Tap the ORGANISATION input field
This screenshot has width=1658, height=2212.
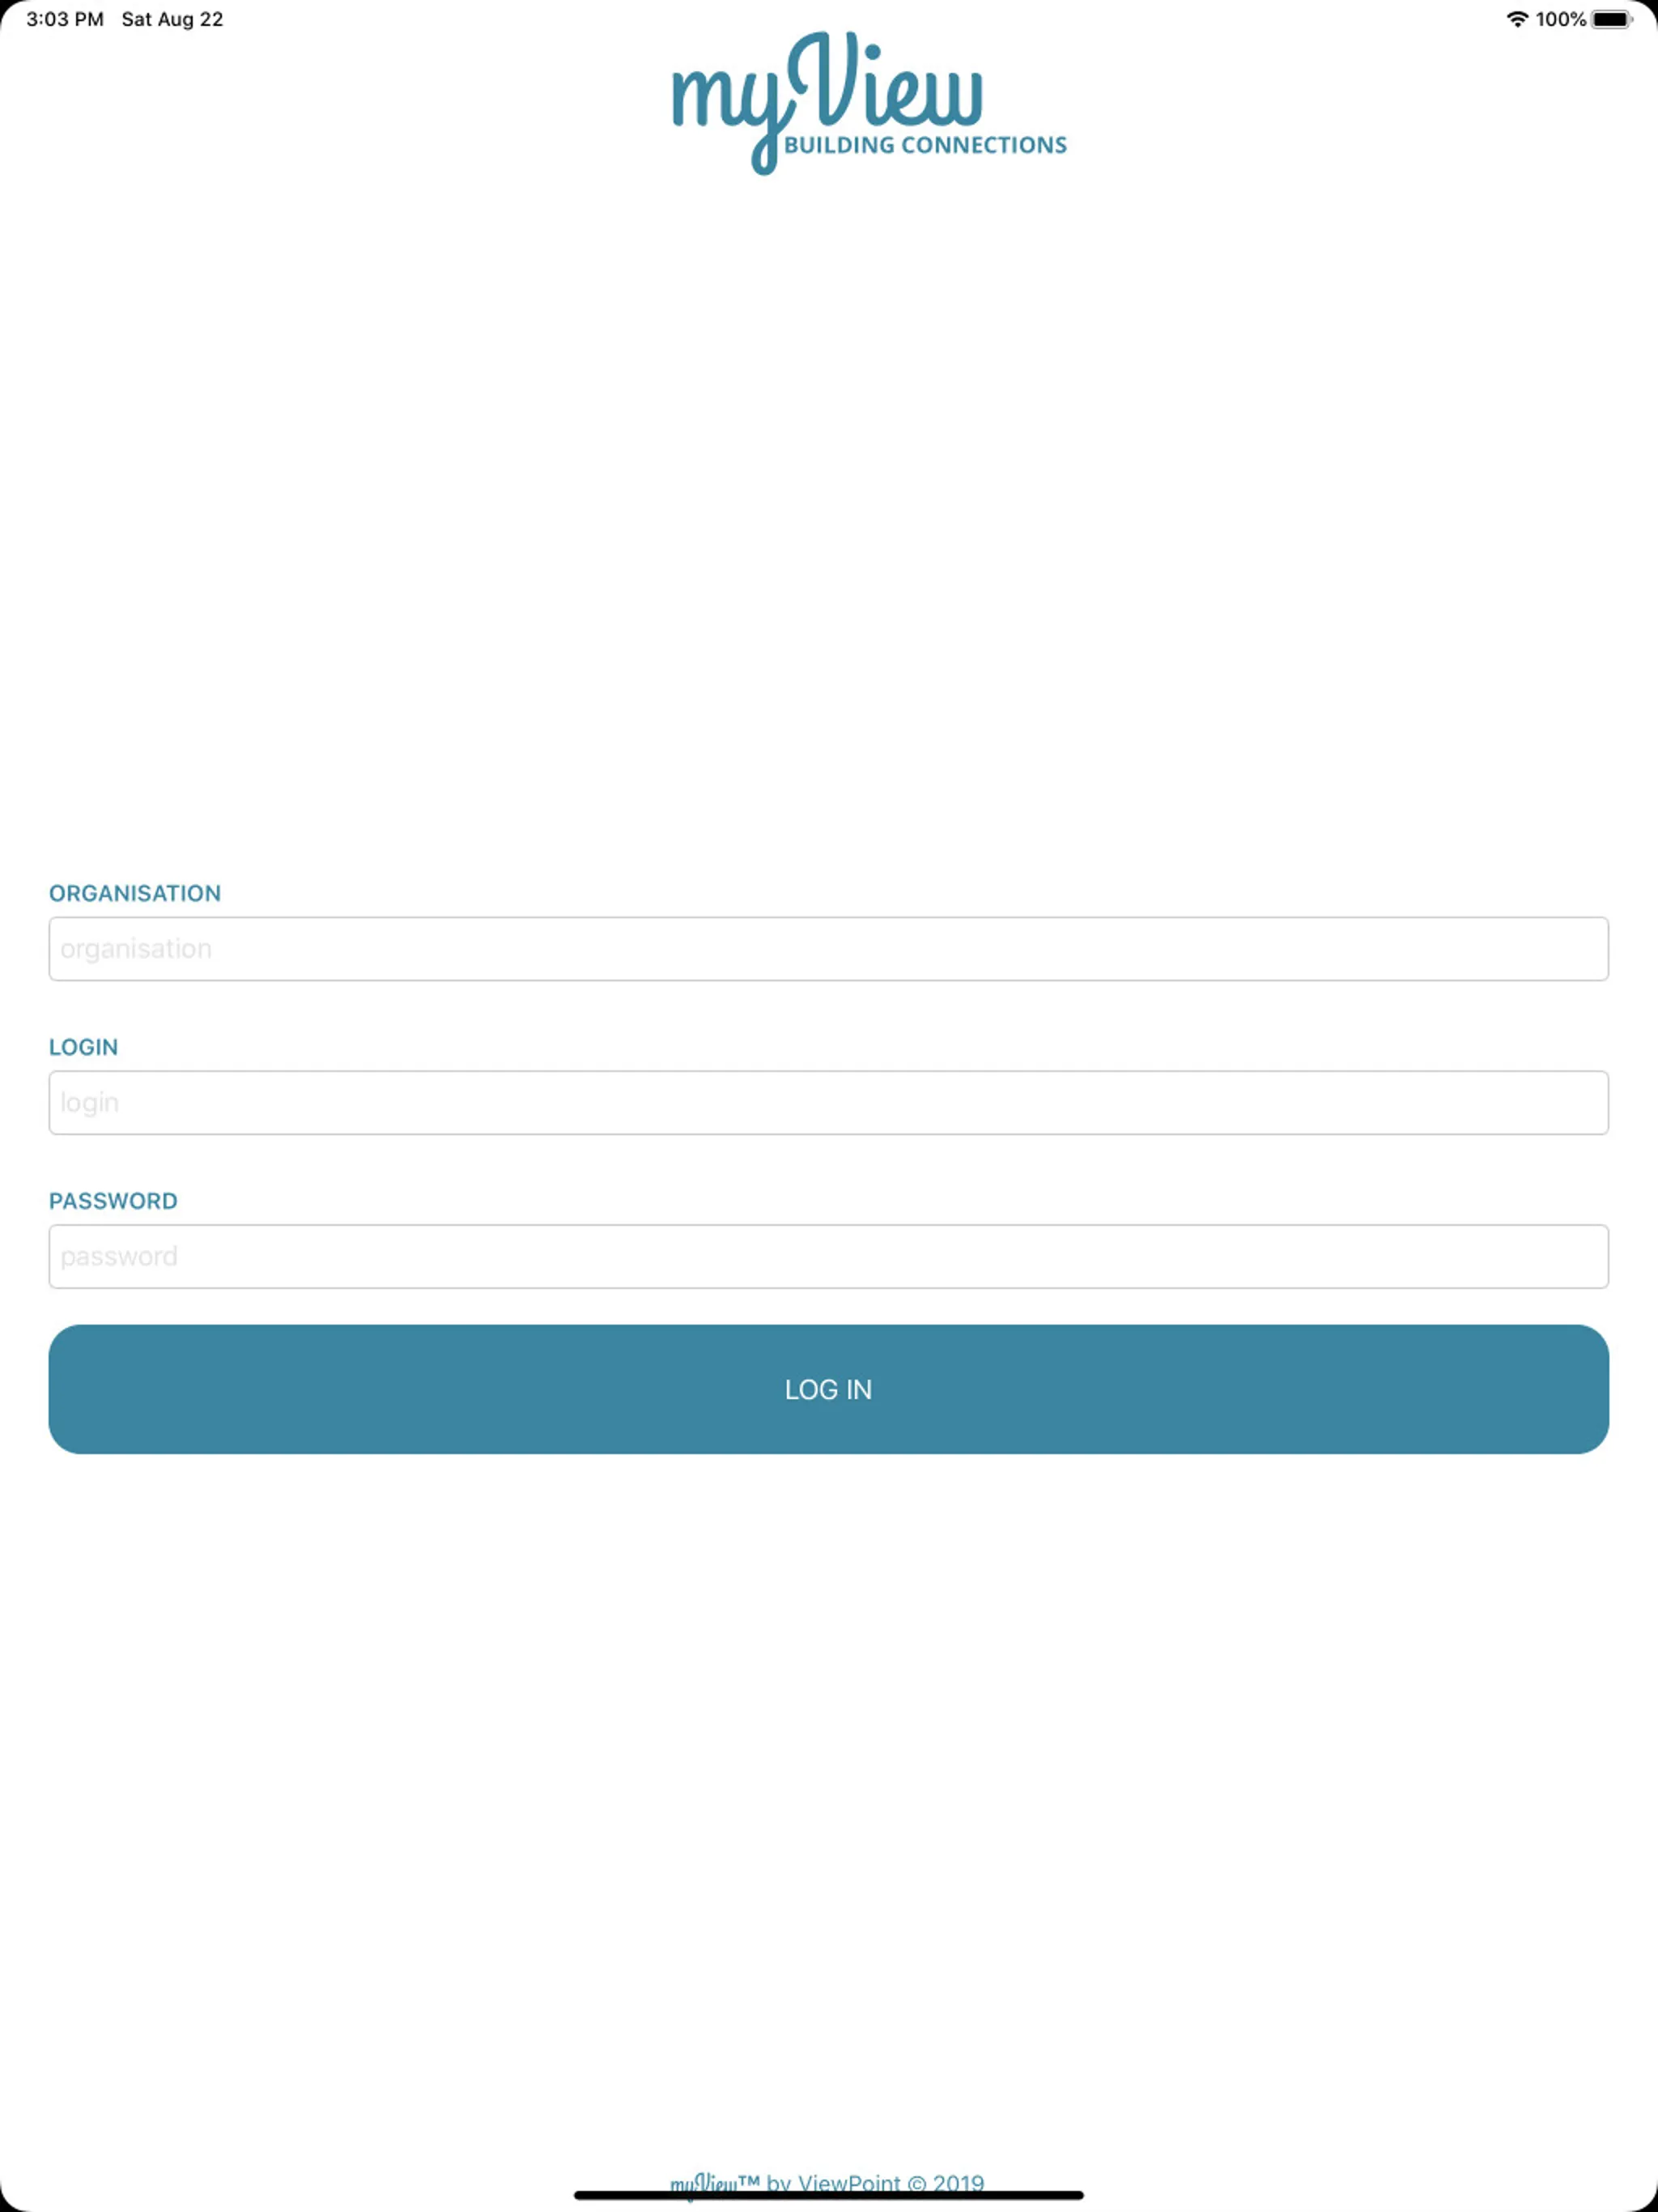pos(829,947)
